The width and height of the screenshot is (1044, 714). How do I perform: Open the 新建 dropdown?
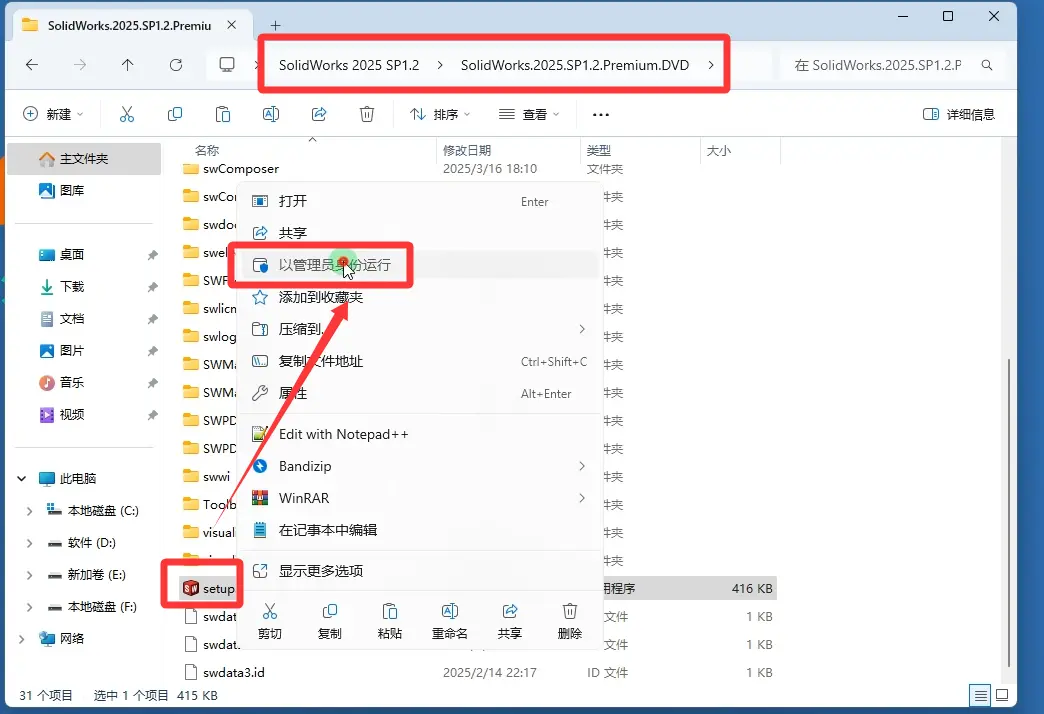tap(53, 115)
